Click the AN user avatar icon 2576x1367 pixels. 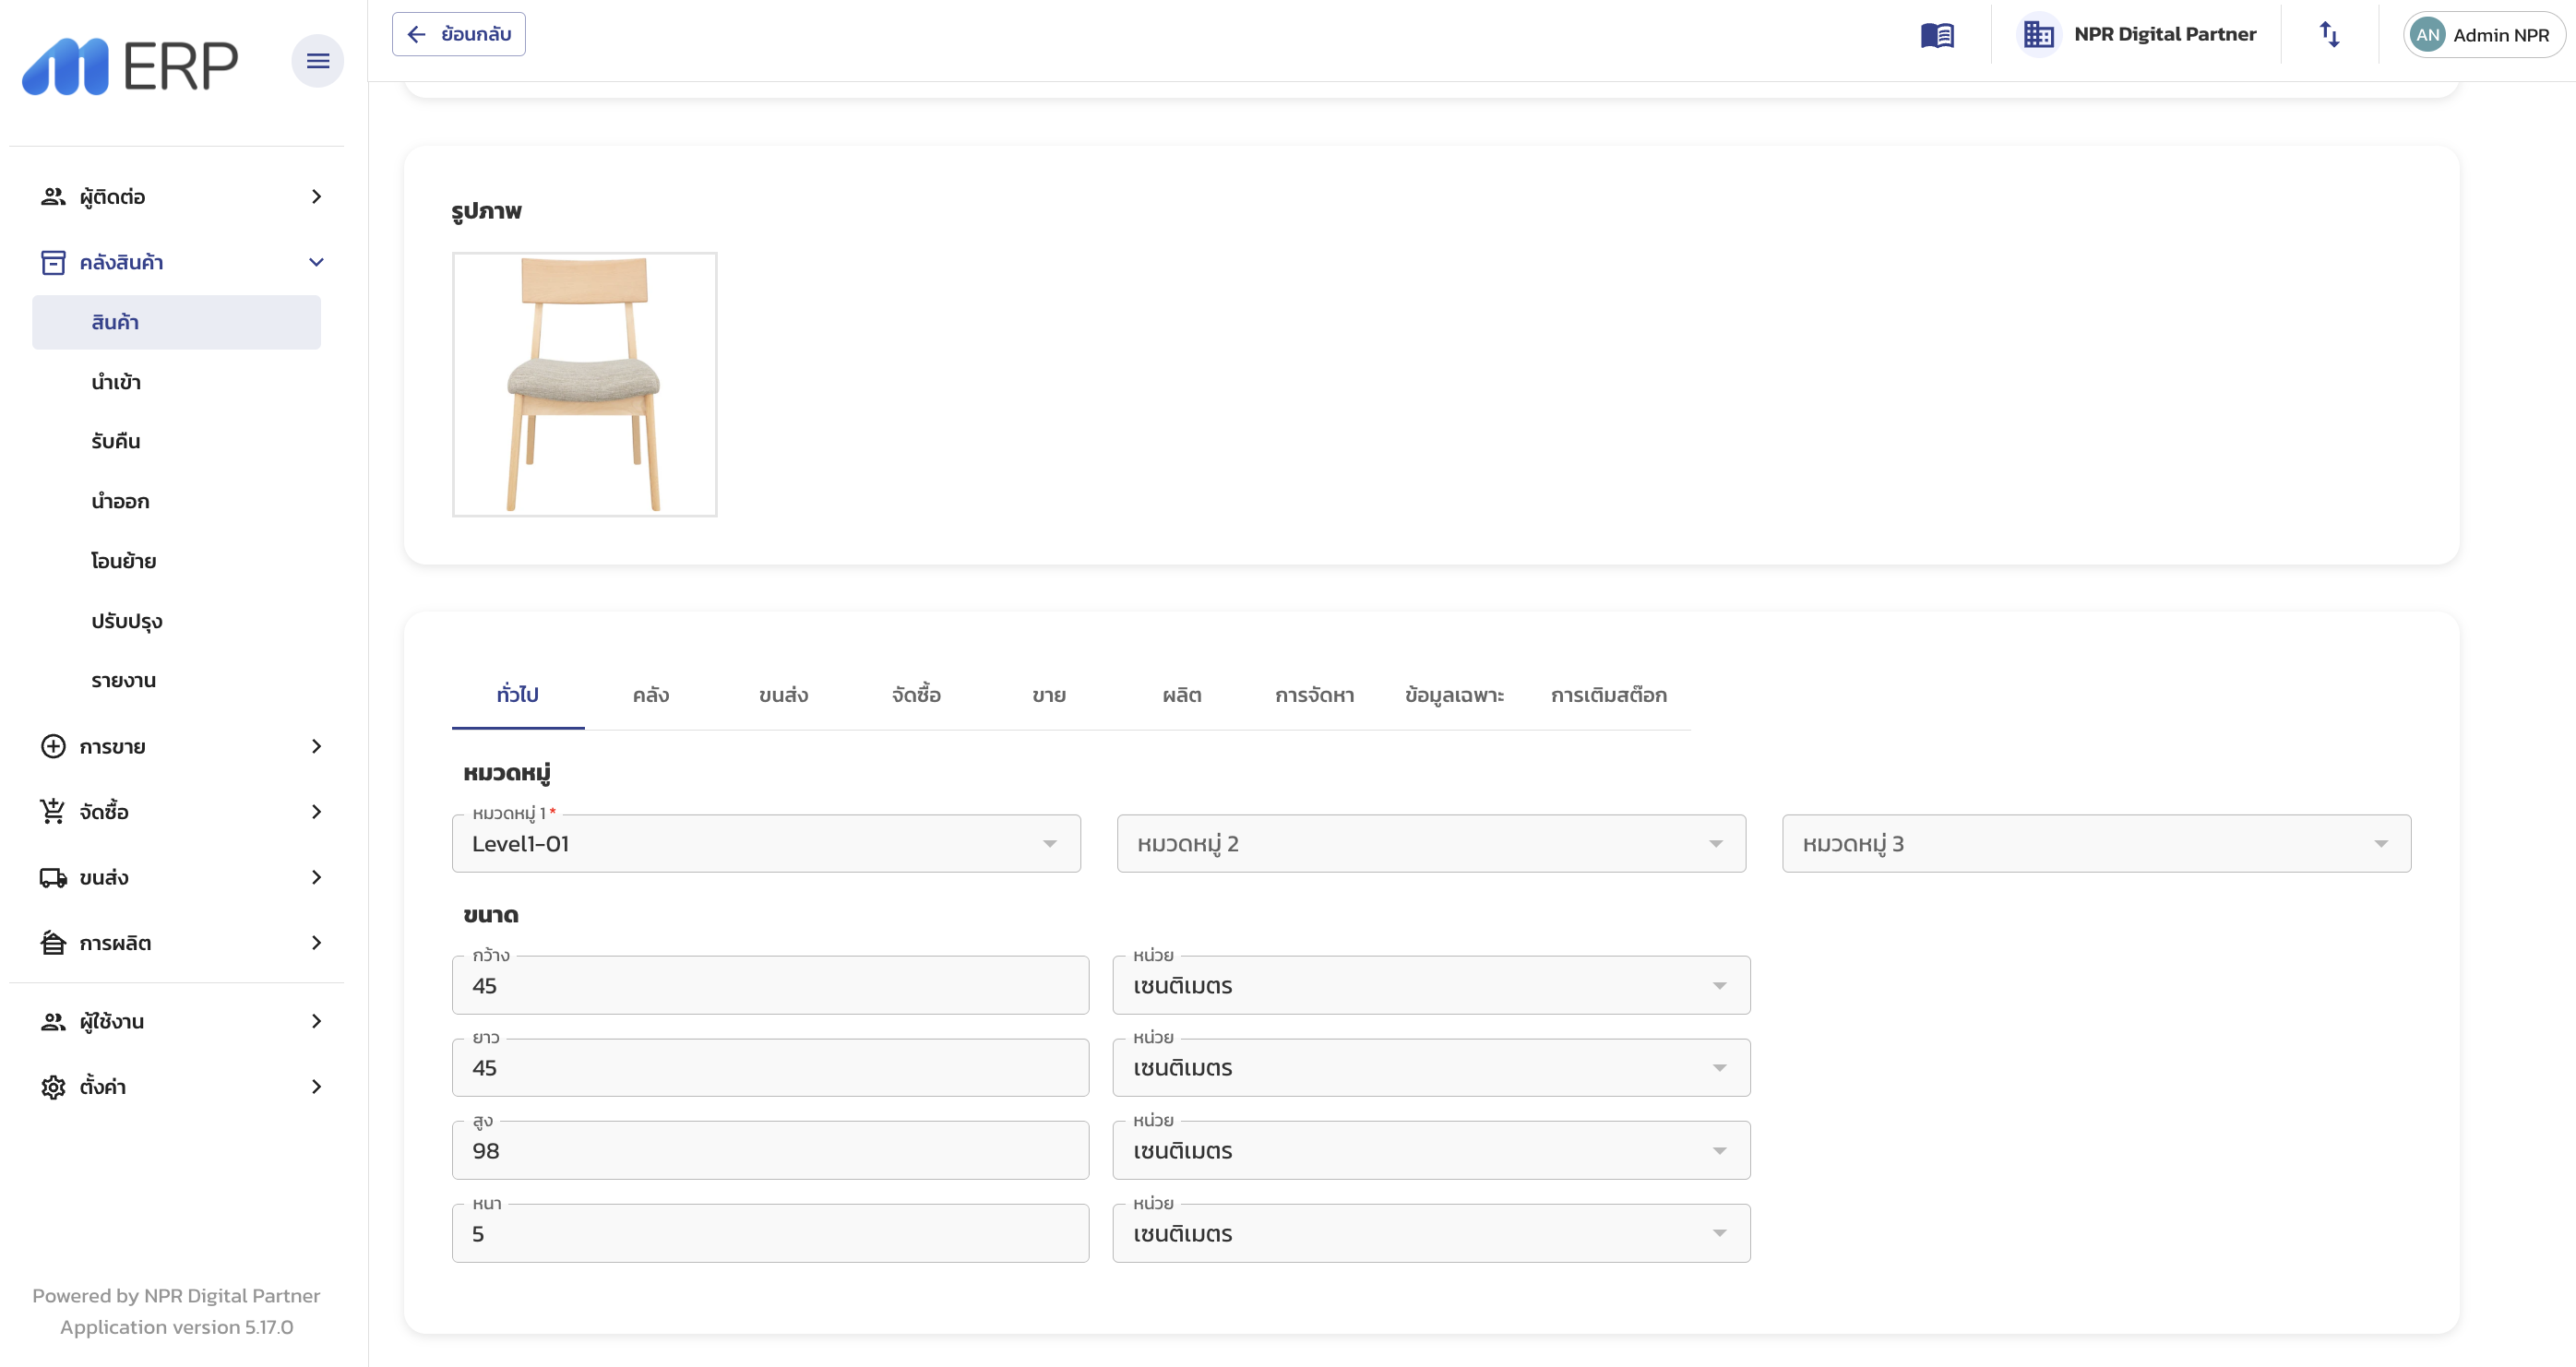coord(2427,35)
